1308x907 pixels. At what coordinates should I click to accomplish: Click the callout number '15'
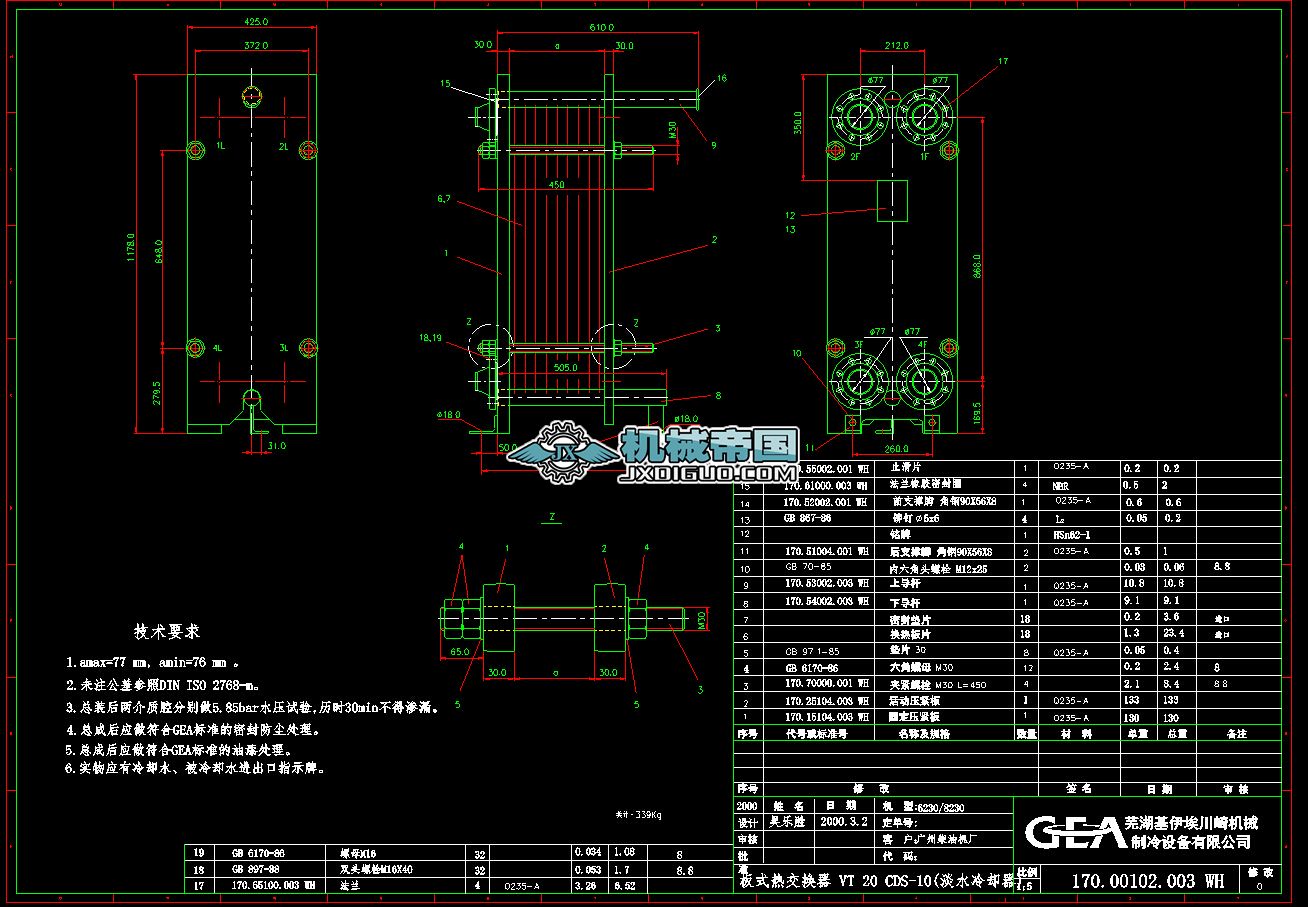[445, 84]
